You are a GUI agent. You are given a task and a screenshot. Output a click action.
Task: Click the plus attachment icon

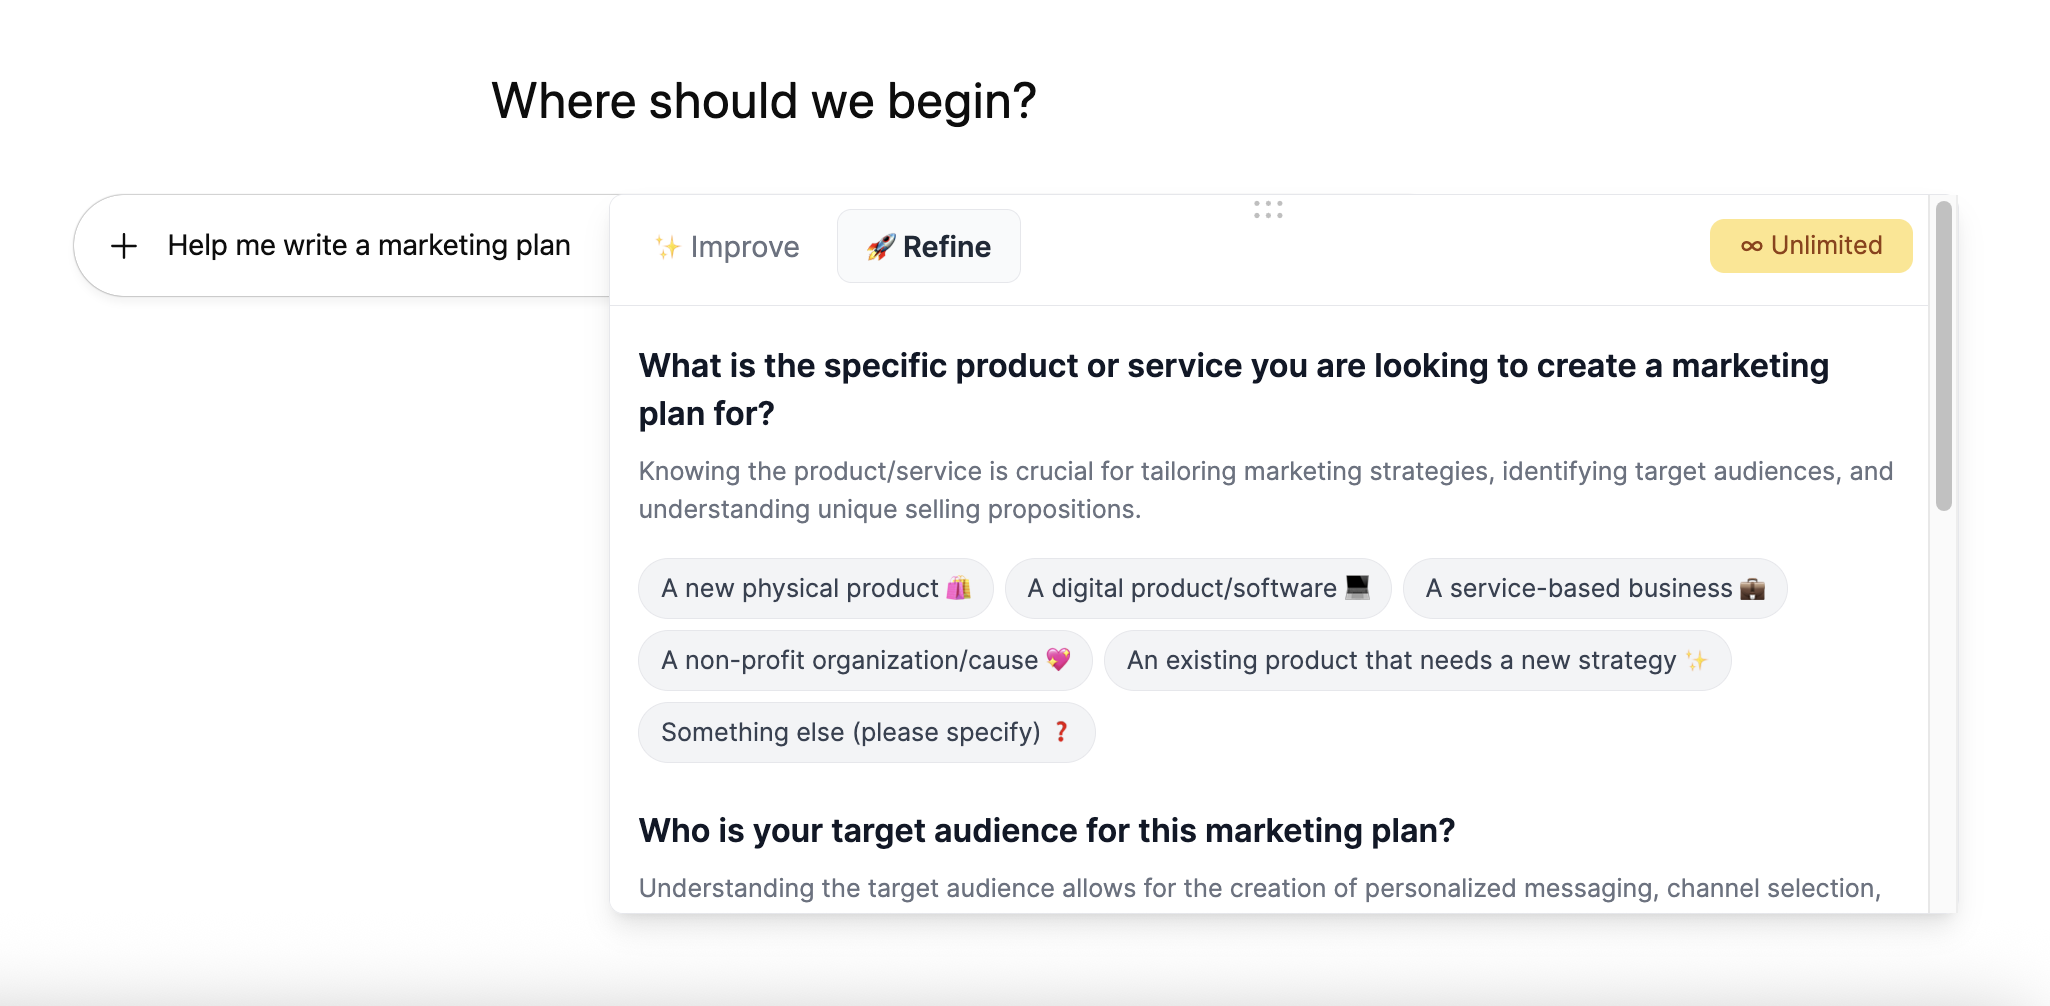point(124,246)
